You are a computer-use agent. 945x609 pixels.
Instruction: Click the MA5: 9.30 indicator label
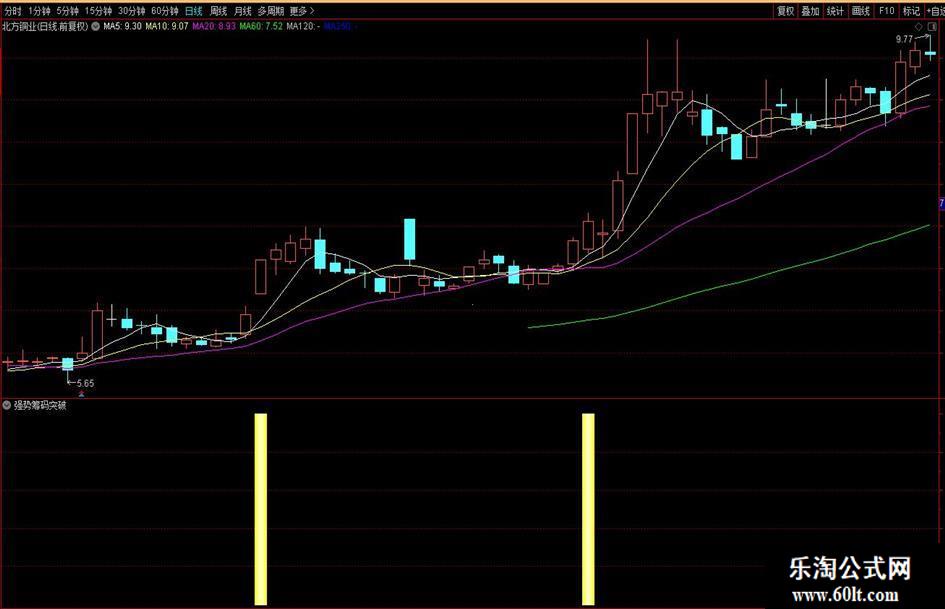pos(122,27)
